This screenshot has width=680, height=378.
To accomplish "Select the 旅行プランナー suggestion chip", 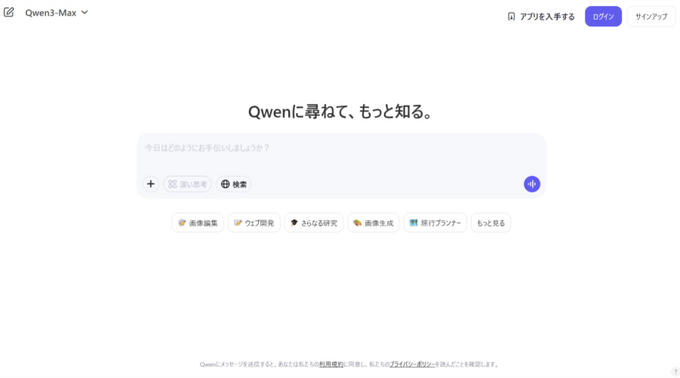I will coord(435,223).
